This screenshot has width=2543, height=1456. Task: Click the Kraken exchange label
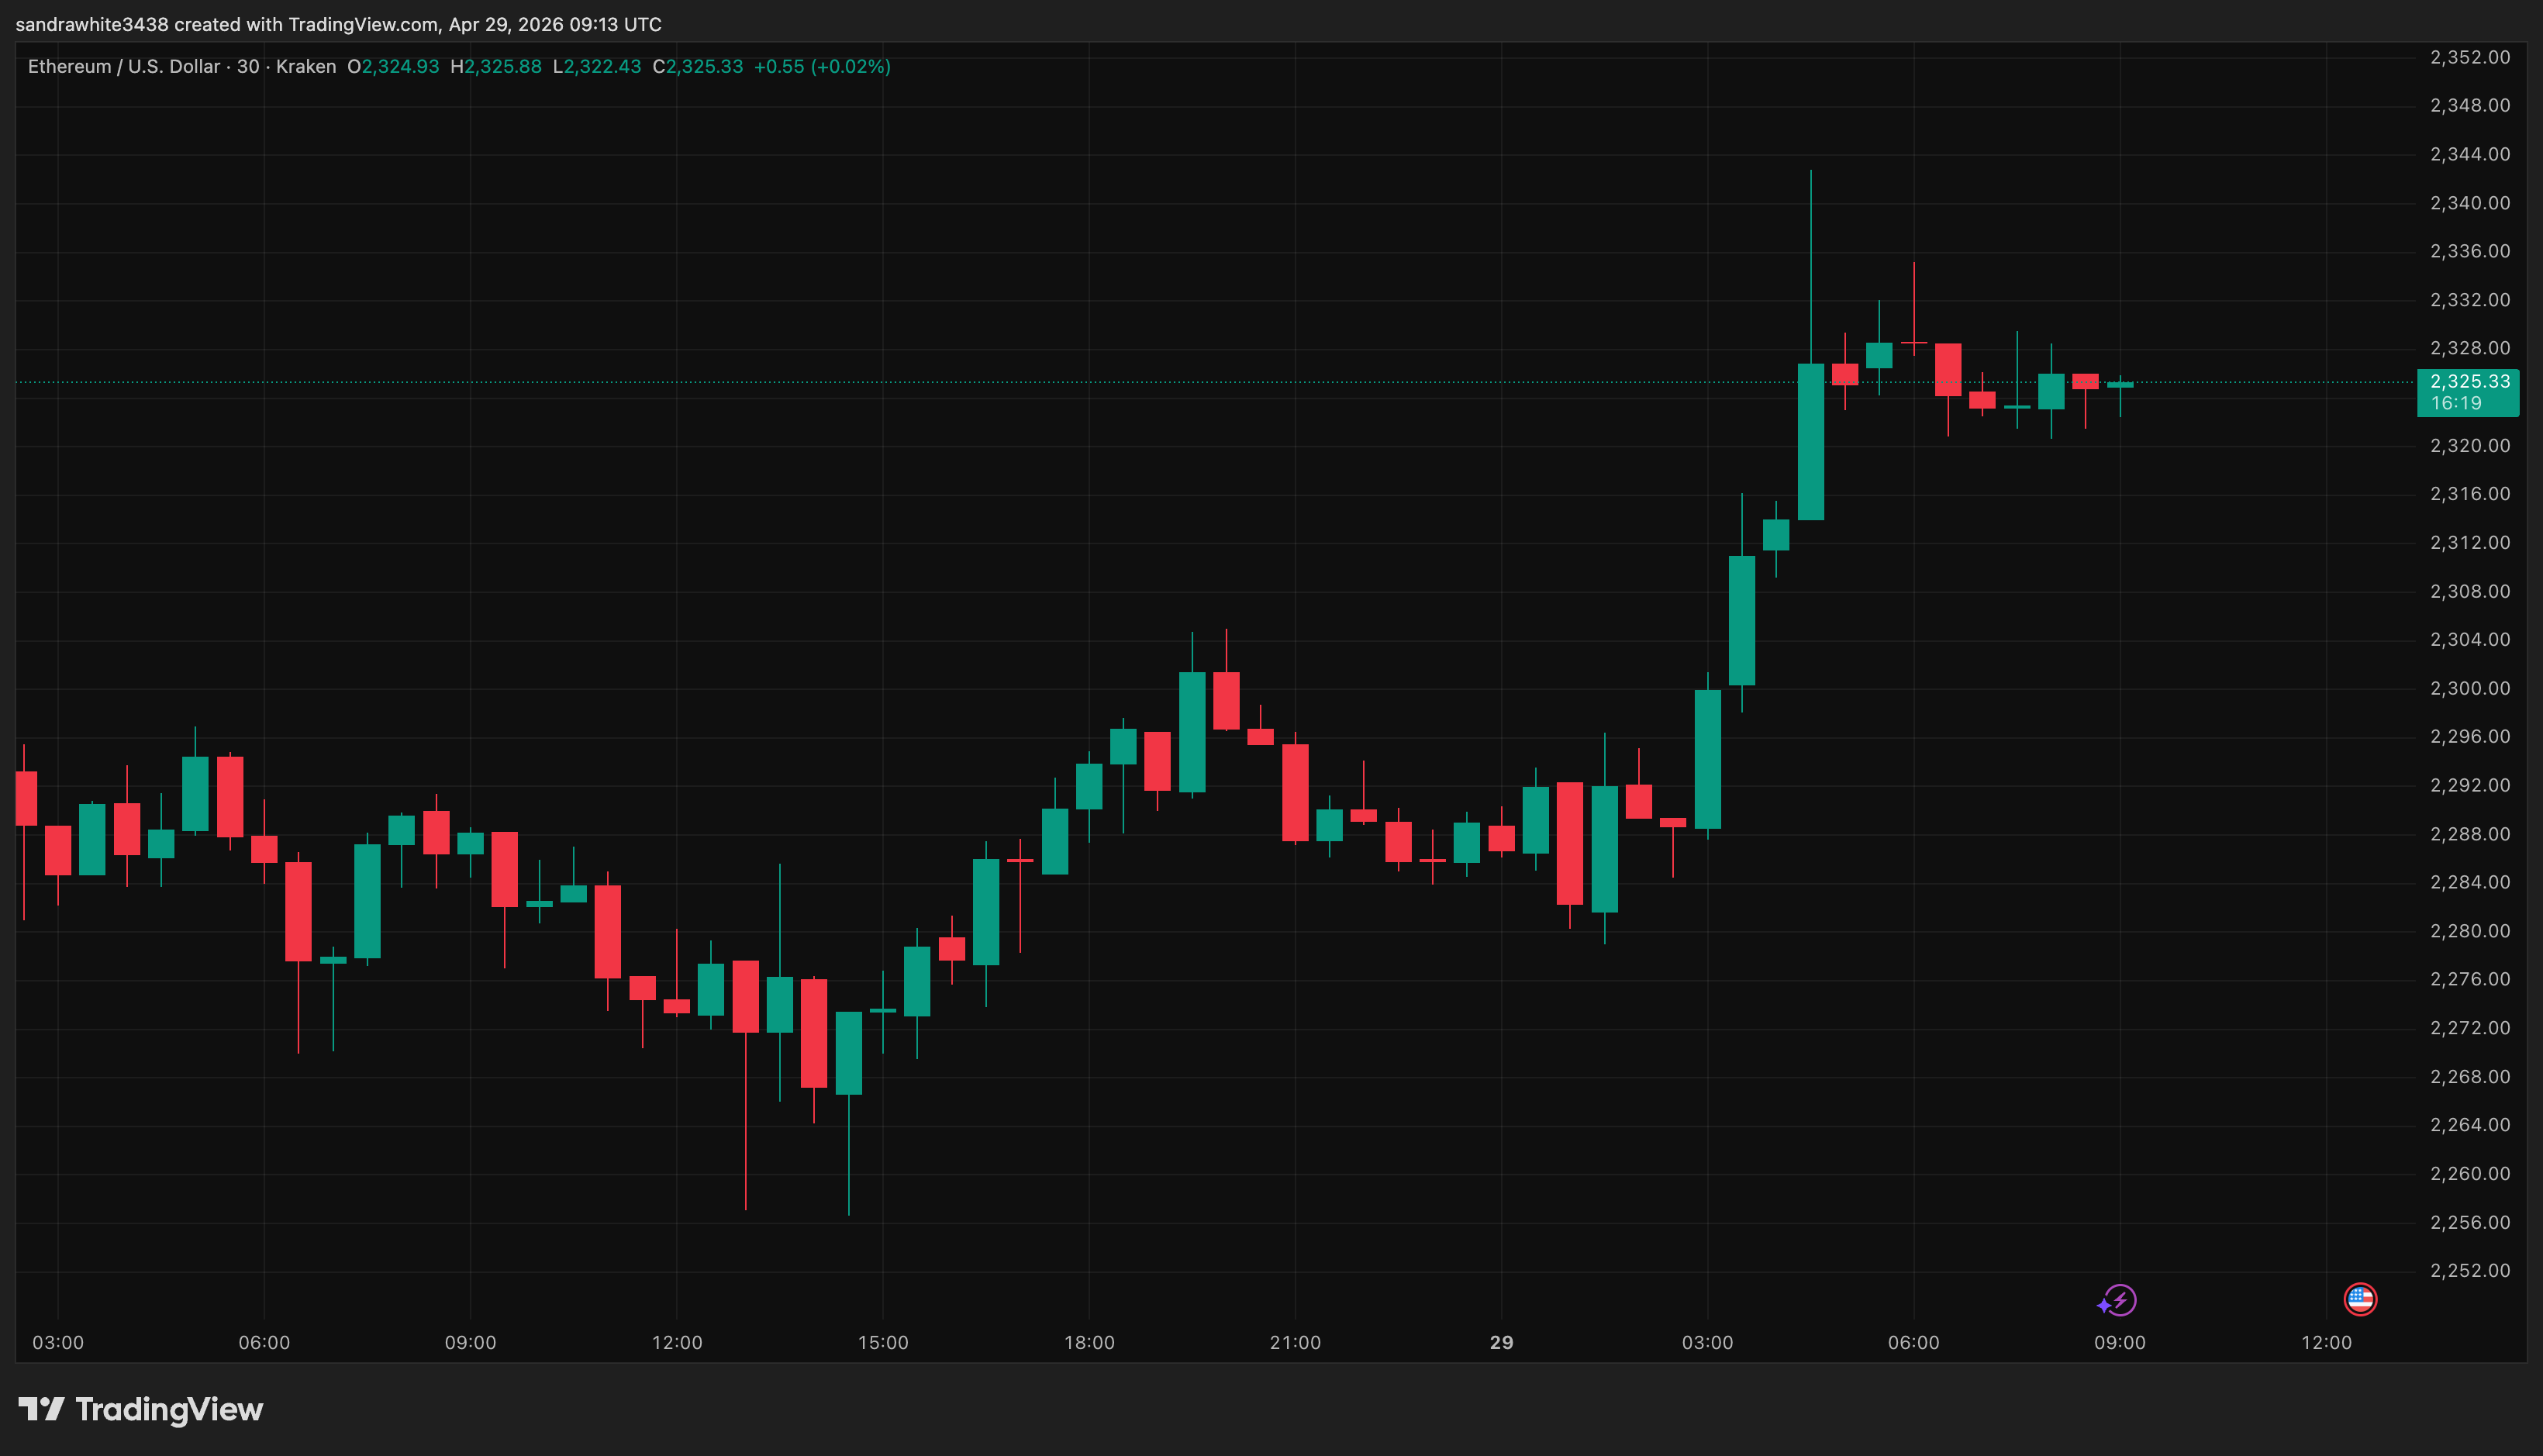coord(307,66)
